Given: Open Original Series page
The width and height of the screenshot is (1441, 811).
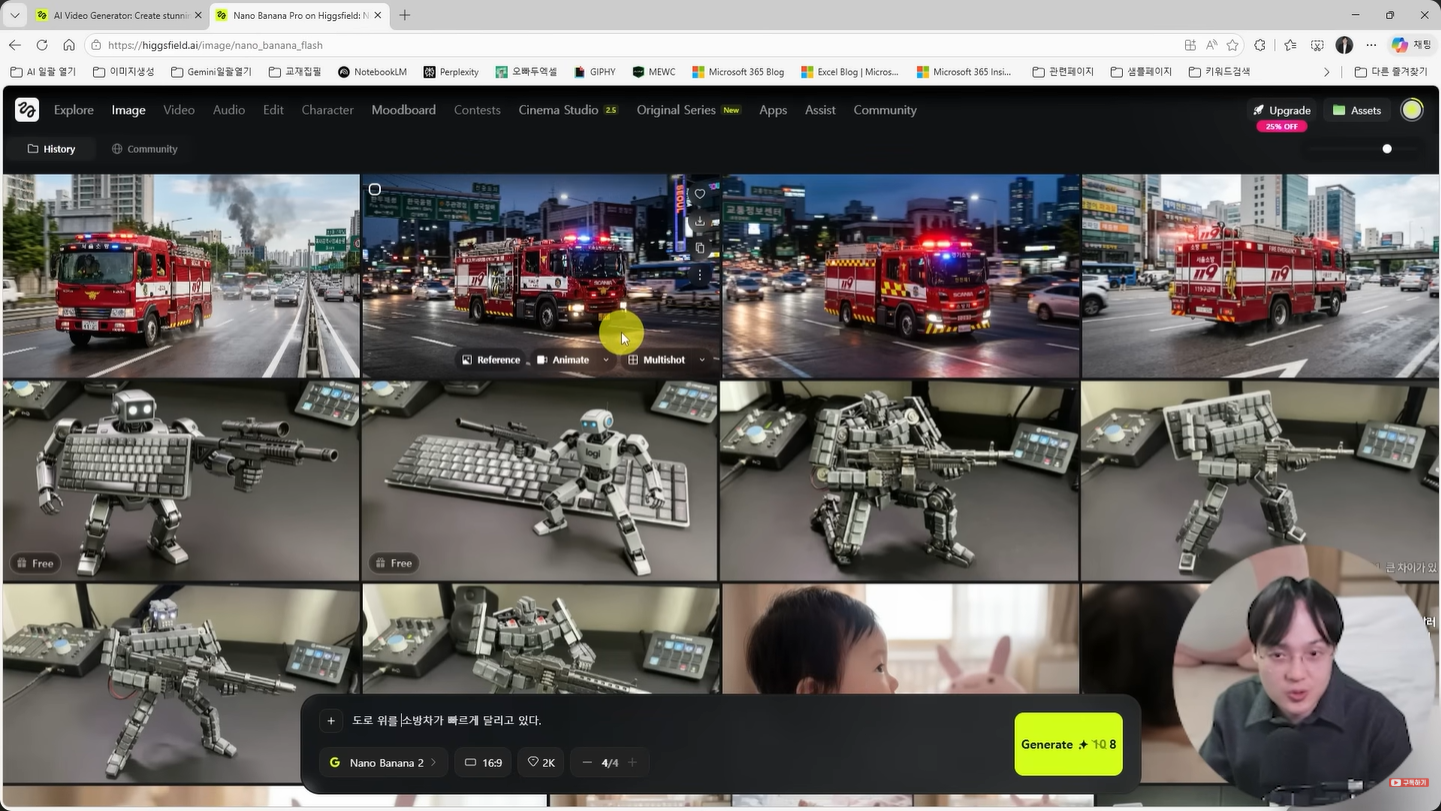Looking at the screenshot, I should pyautogui.click(x=689, y=110).
